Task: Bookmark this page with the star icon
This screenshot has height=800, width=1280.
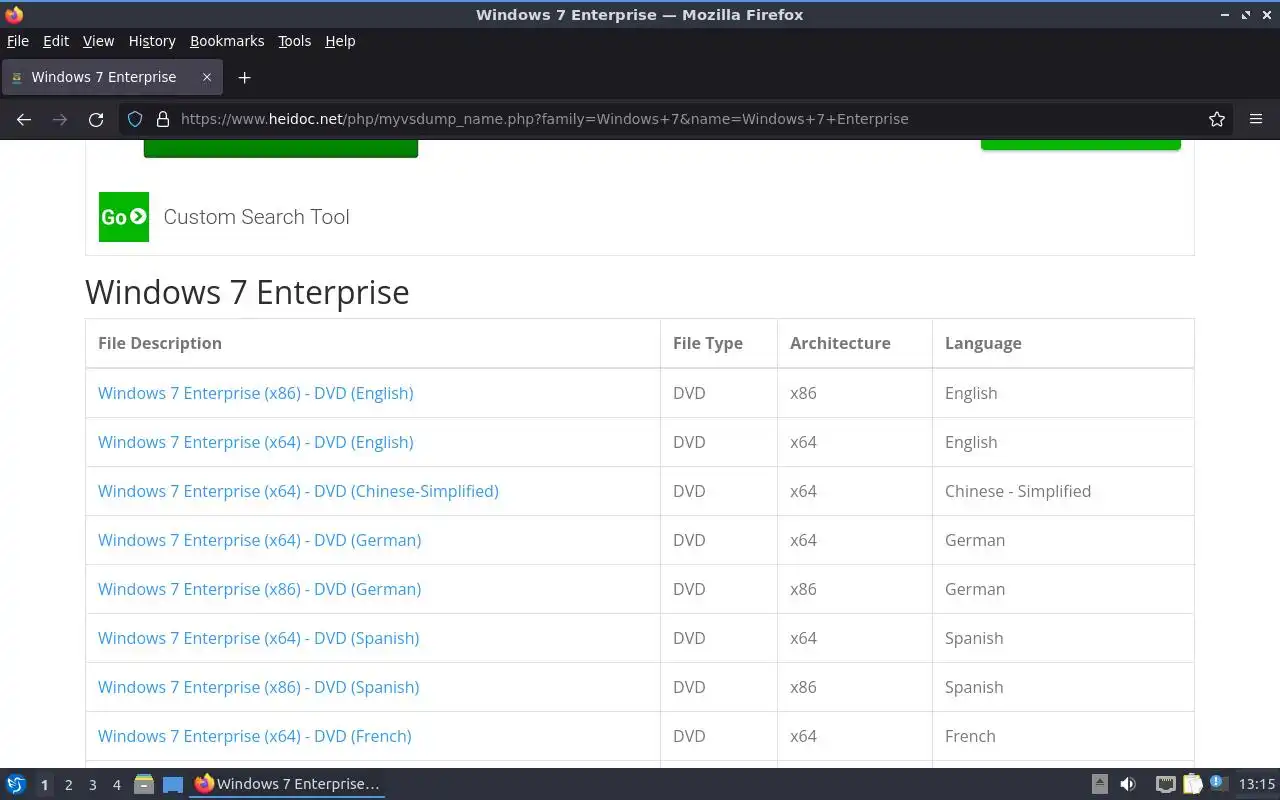Action: point(1217,119)
